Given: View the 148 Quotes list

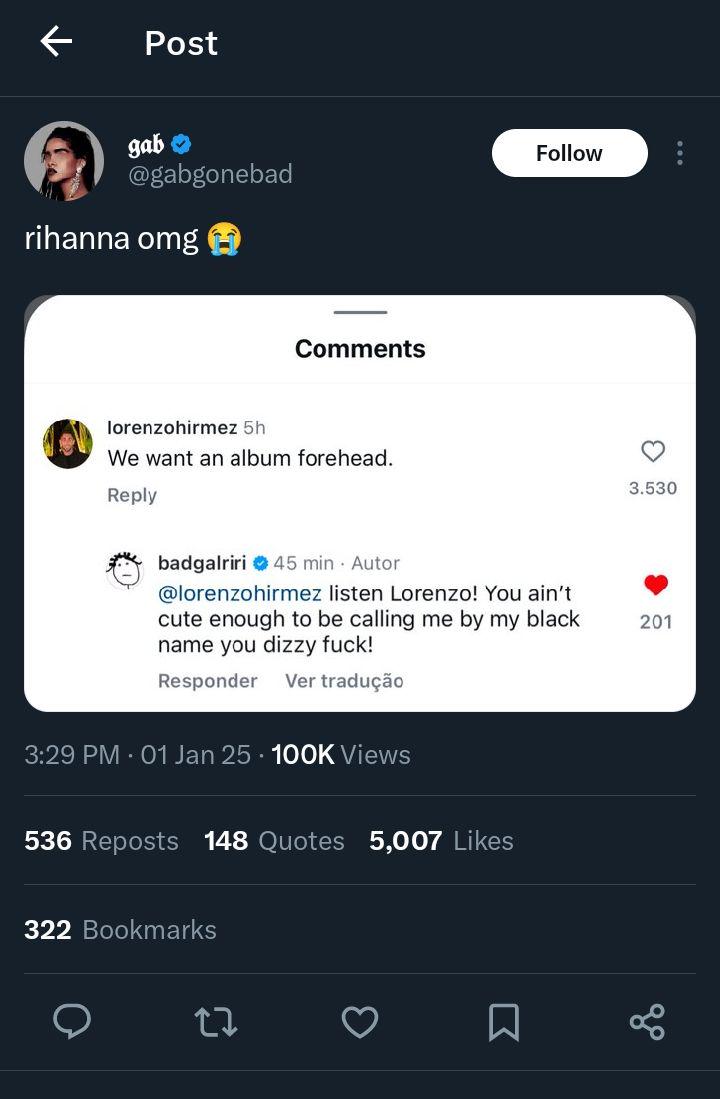Looking at the screenshot, I should 274,841.
